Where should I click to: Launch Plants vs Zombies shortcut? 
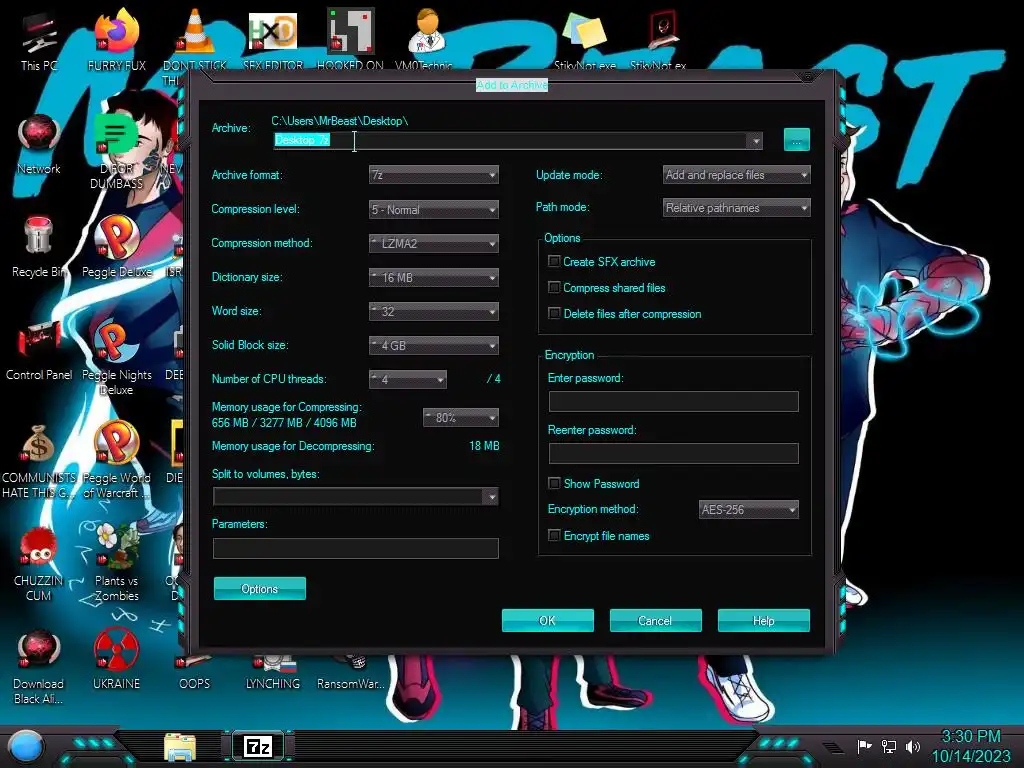click(x=116, y=564)
